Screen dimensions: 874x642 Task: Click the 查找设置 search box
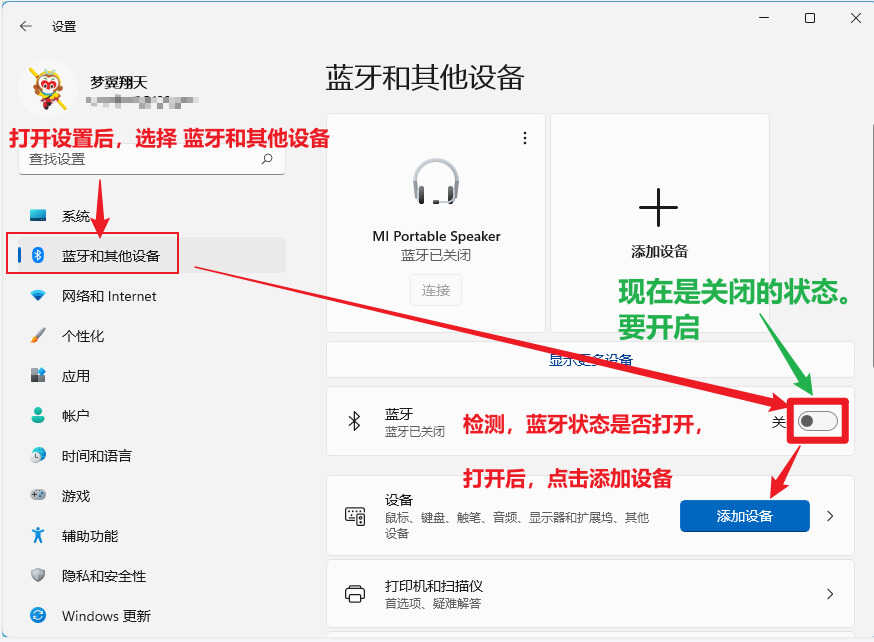pyautogui.click(x=152, y=160)
